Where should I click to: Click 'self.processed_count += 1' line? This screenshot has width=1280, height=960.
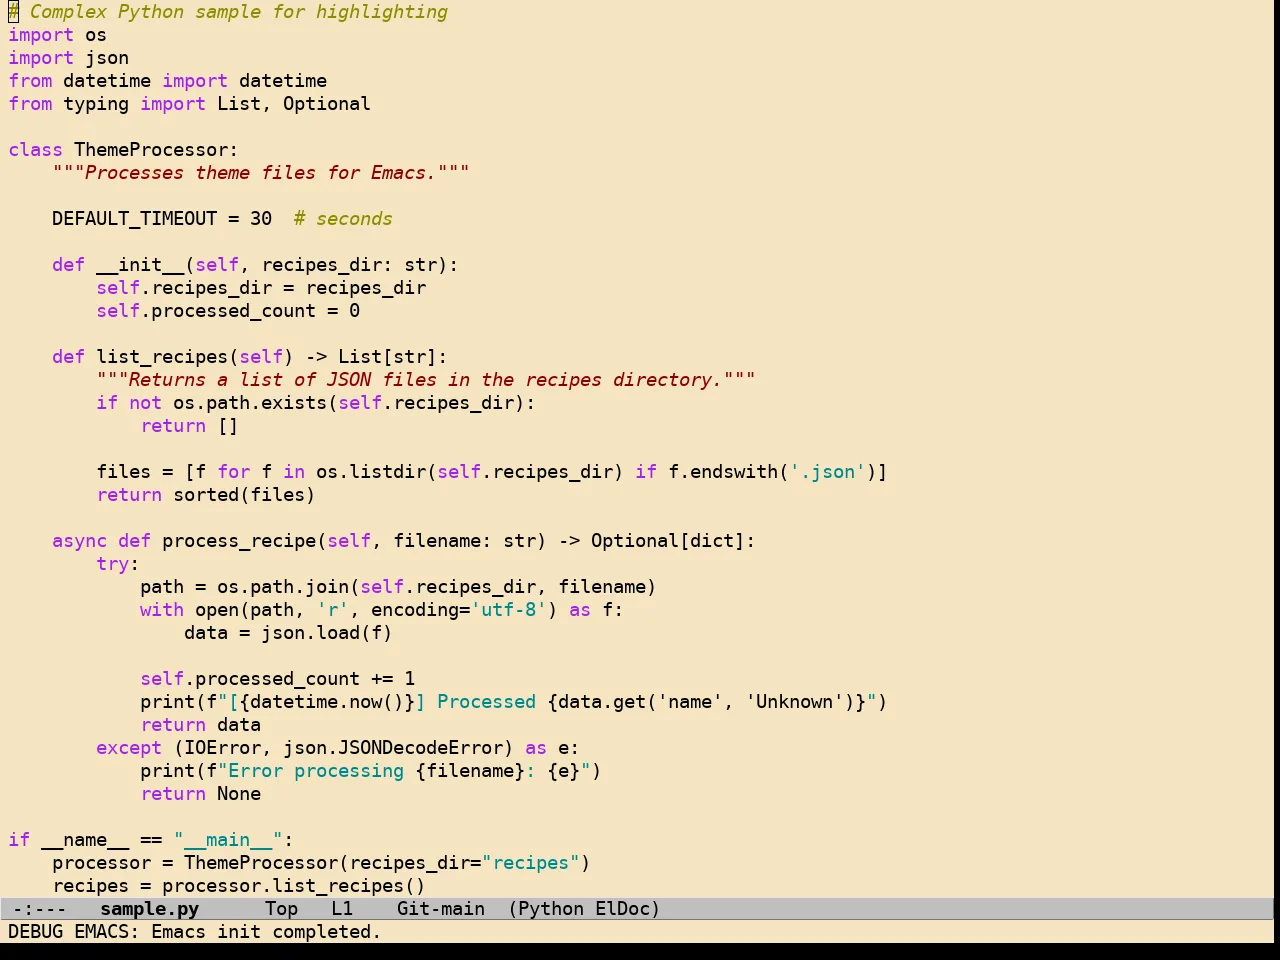coord(277,679)
